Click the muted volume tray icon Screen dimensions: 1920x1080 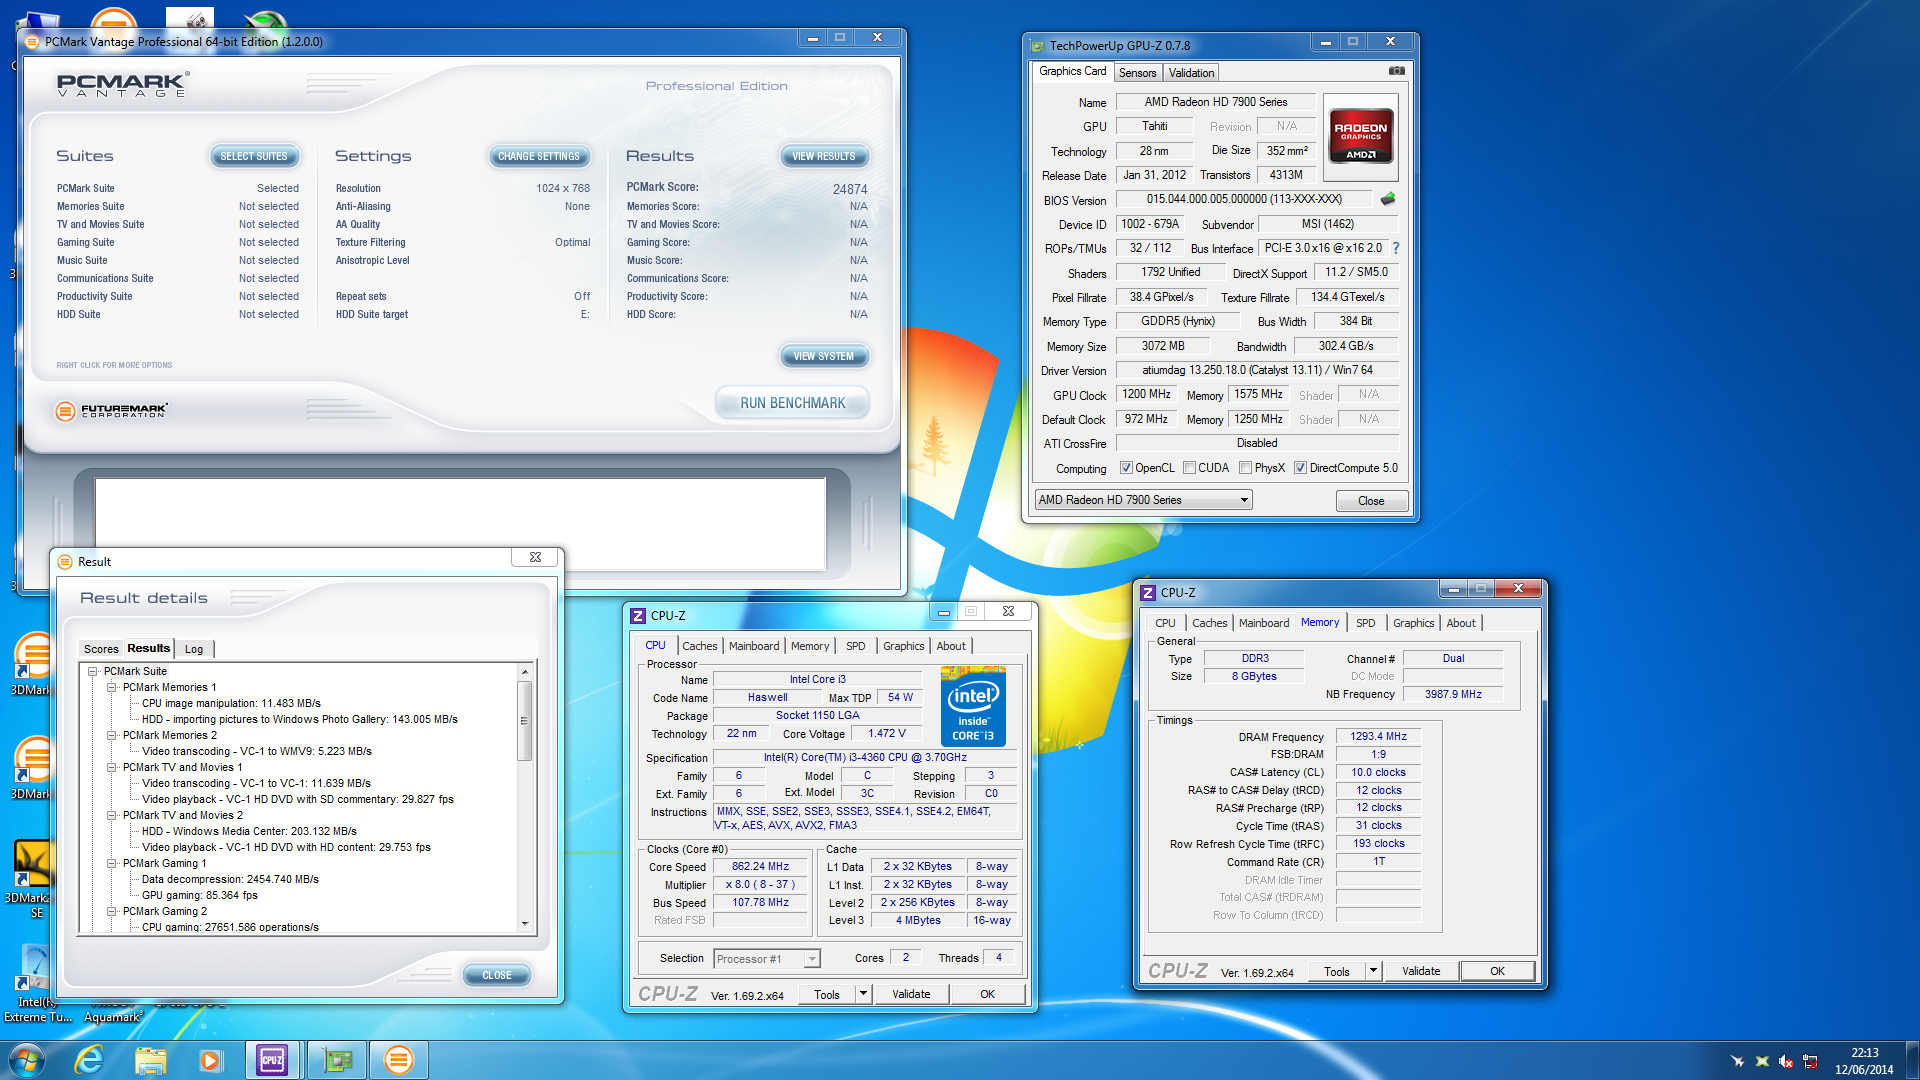coord(1786,1061)
